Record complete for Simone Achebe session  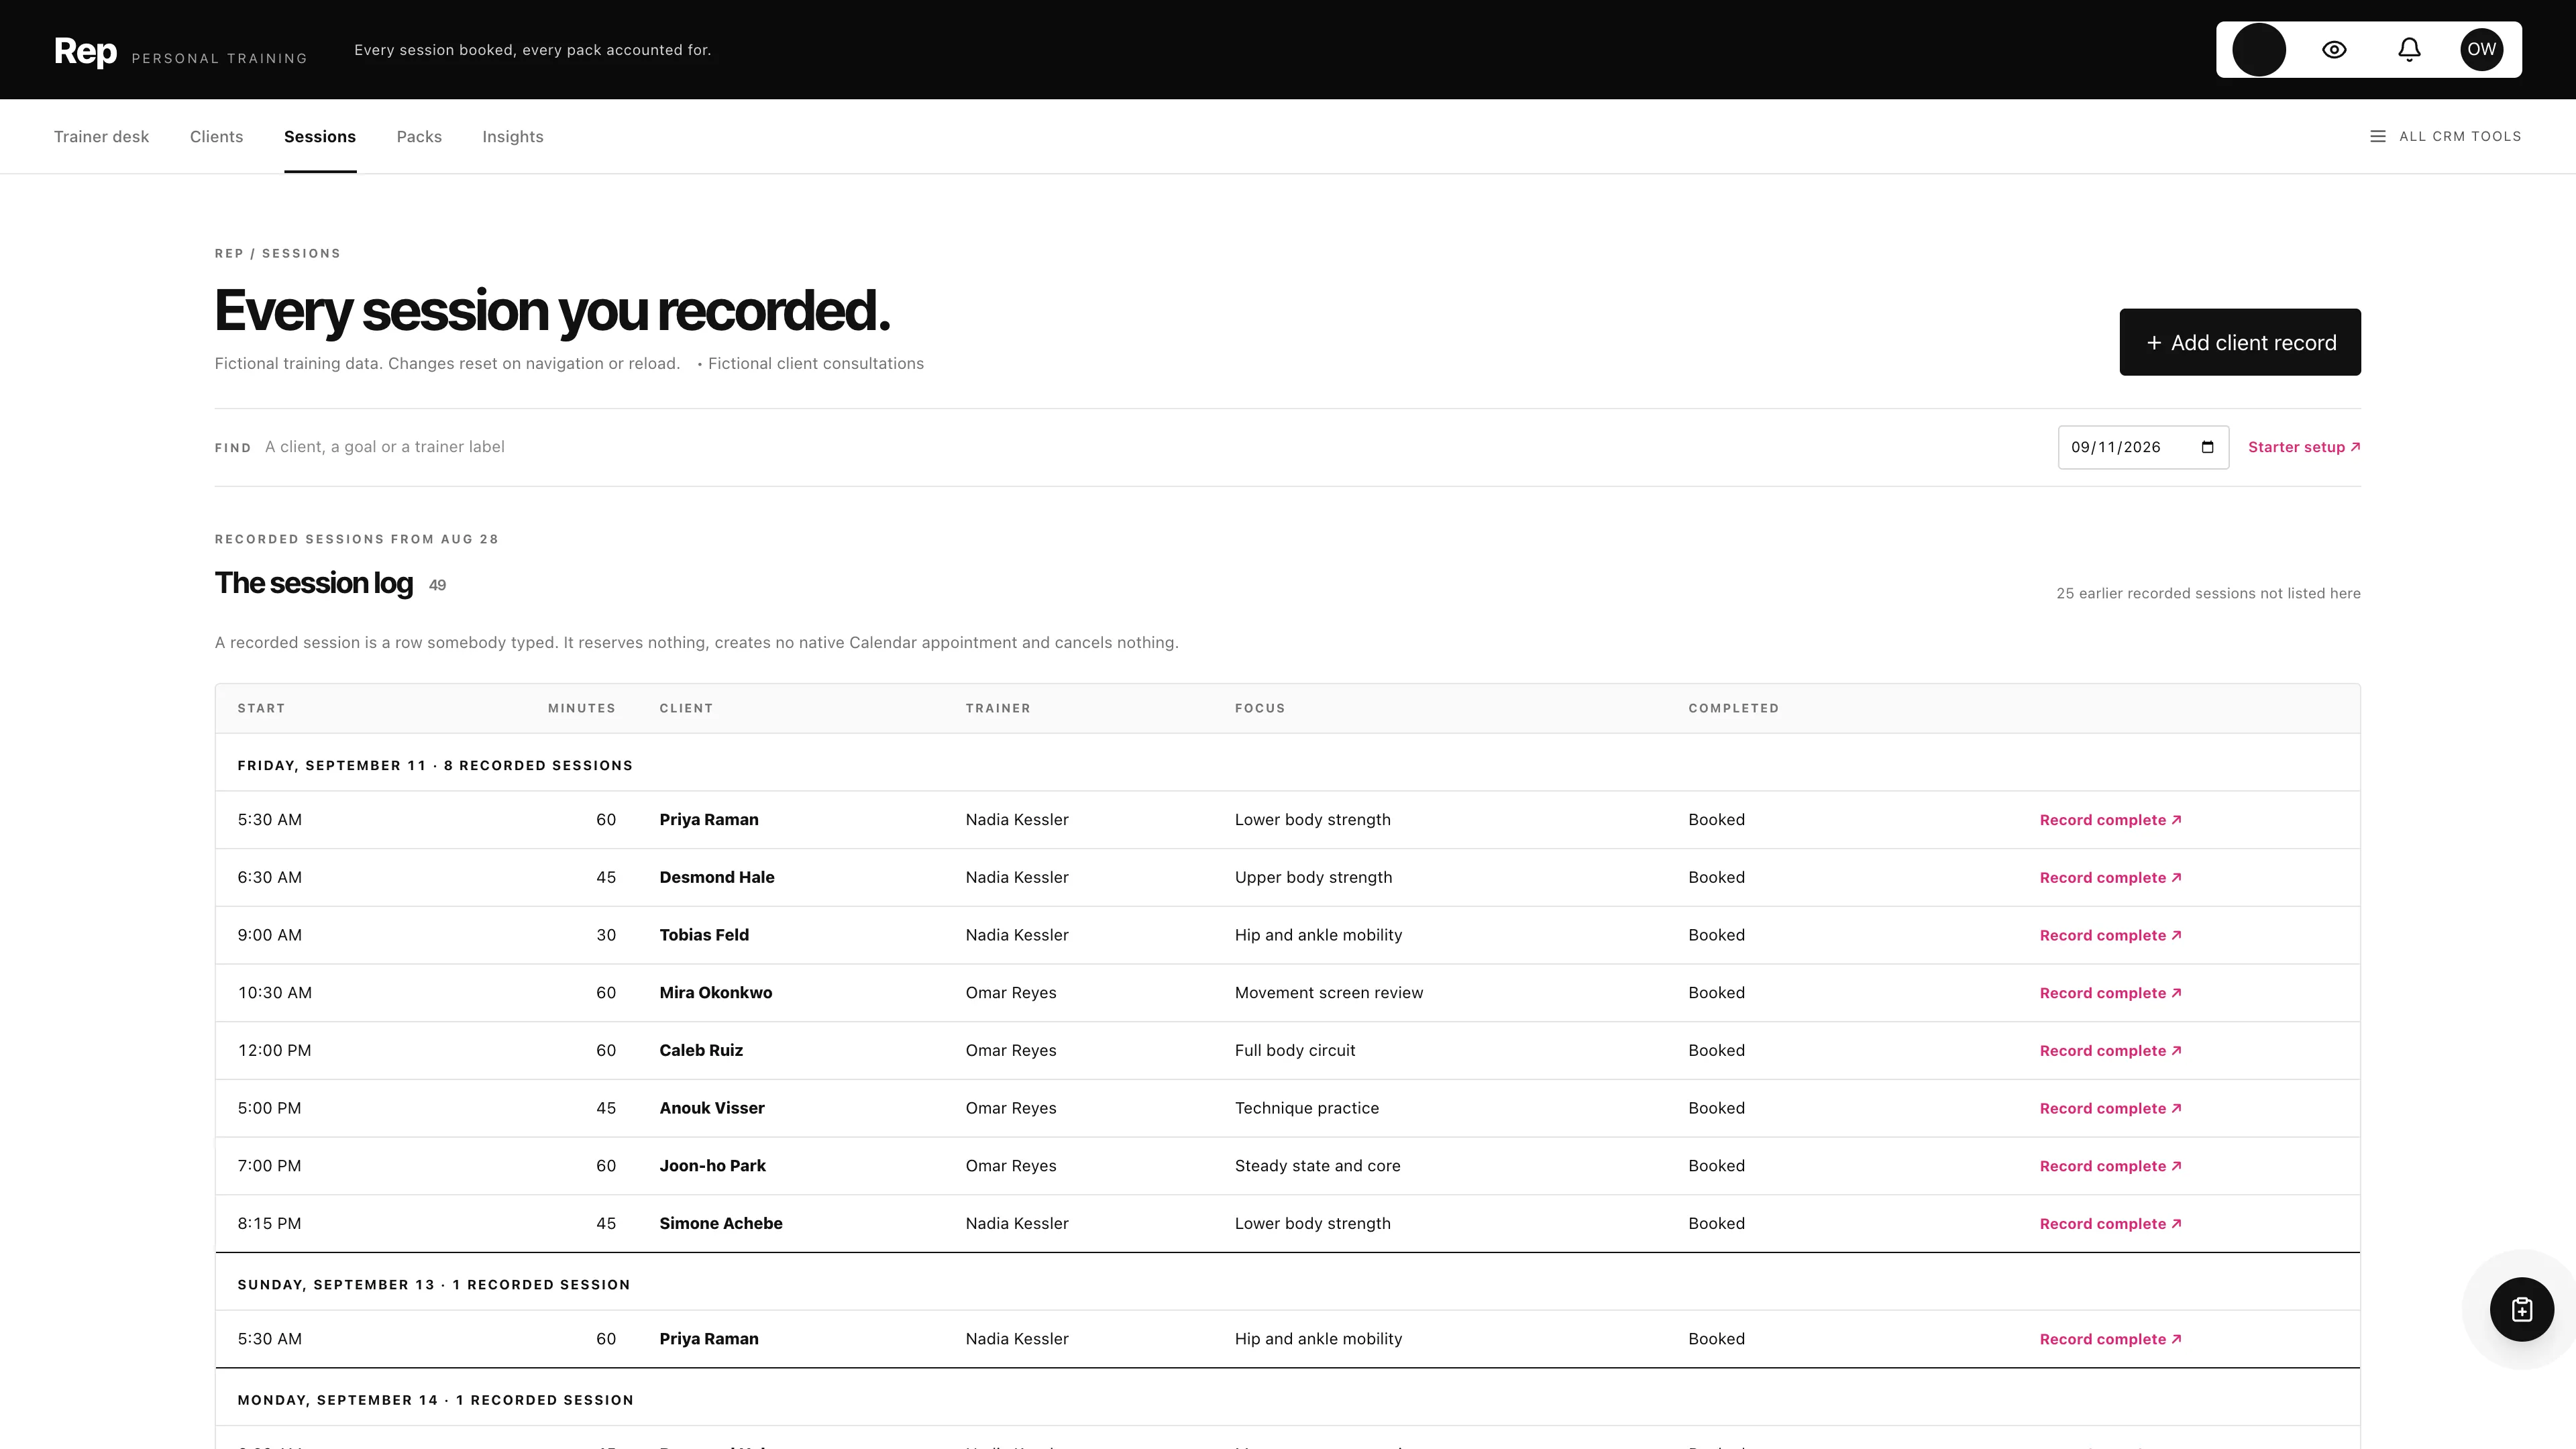pyautogui.click(x=2110, y=1224)
